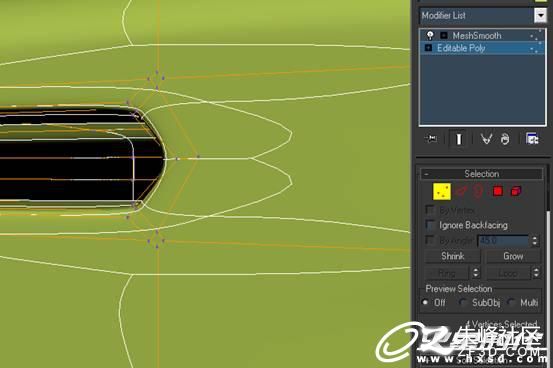The height and width of the screenshot is (368, 553).
Task: Toggle Show End Result icon
Action: pos(458,139)
